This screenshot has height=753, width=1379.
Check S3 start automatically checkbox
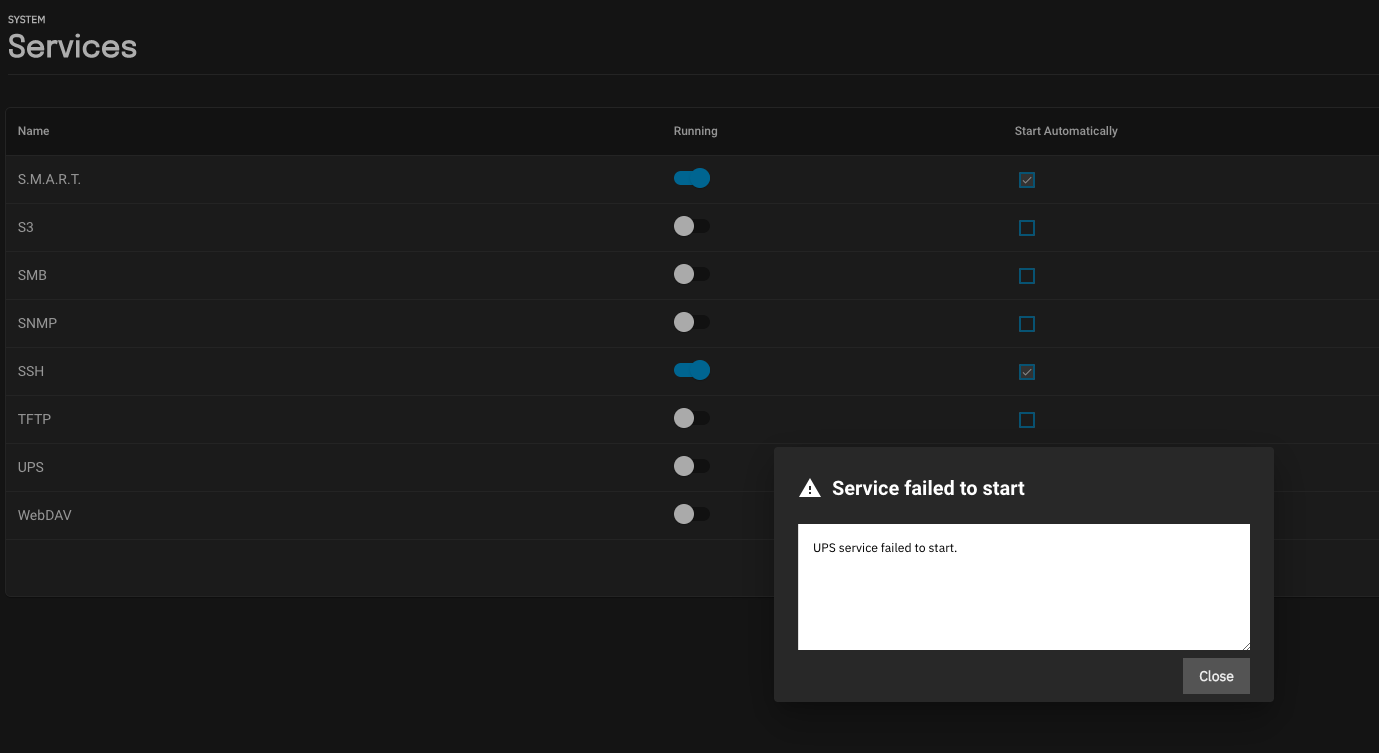(x=1027, y=228)
